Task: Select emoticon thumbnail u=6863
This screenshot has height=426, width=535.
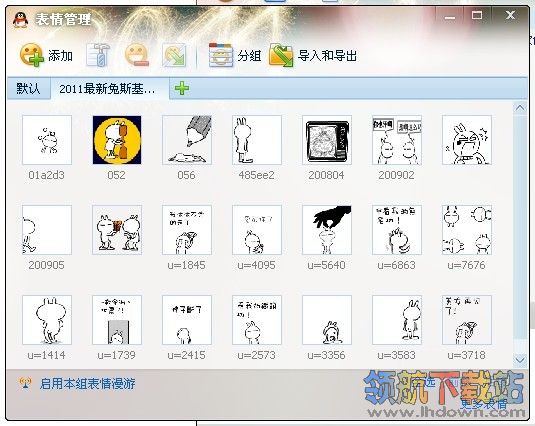Action: (397, 230)
